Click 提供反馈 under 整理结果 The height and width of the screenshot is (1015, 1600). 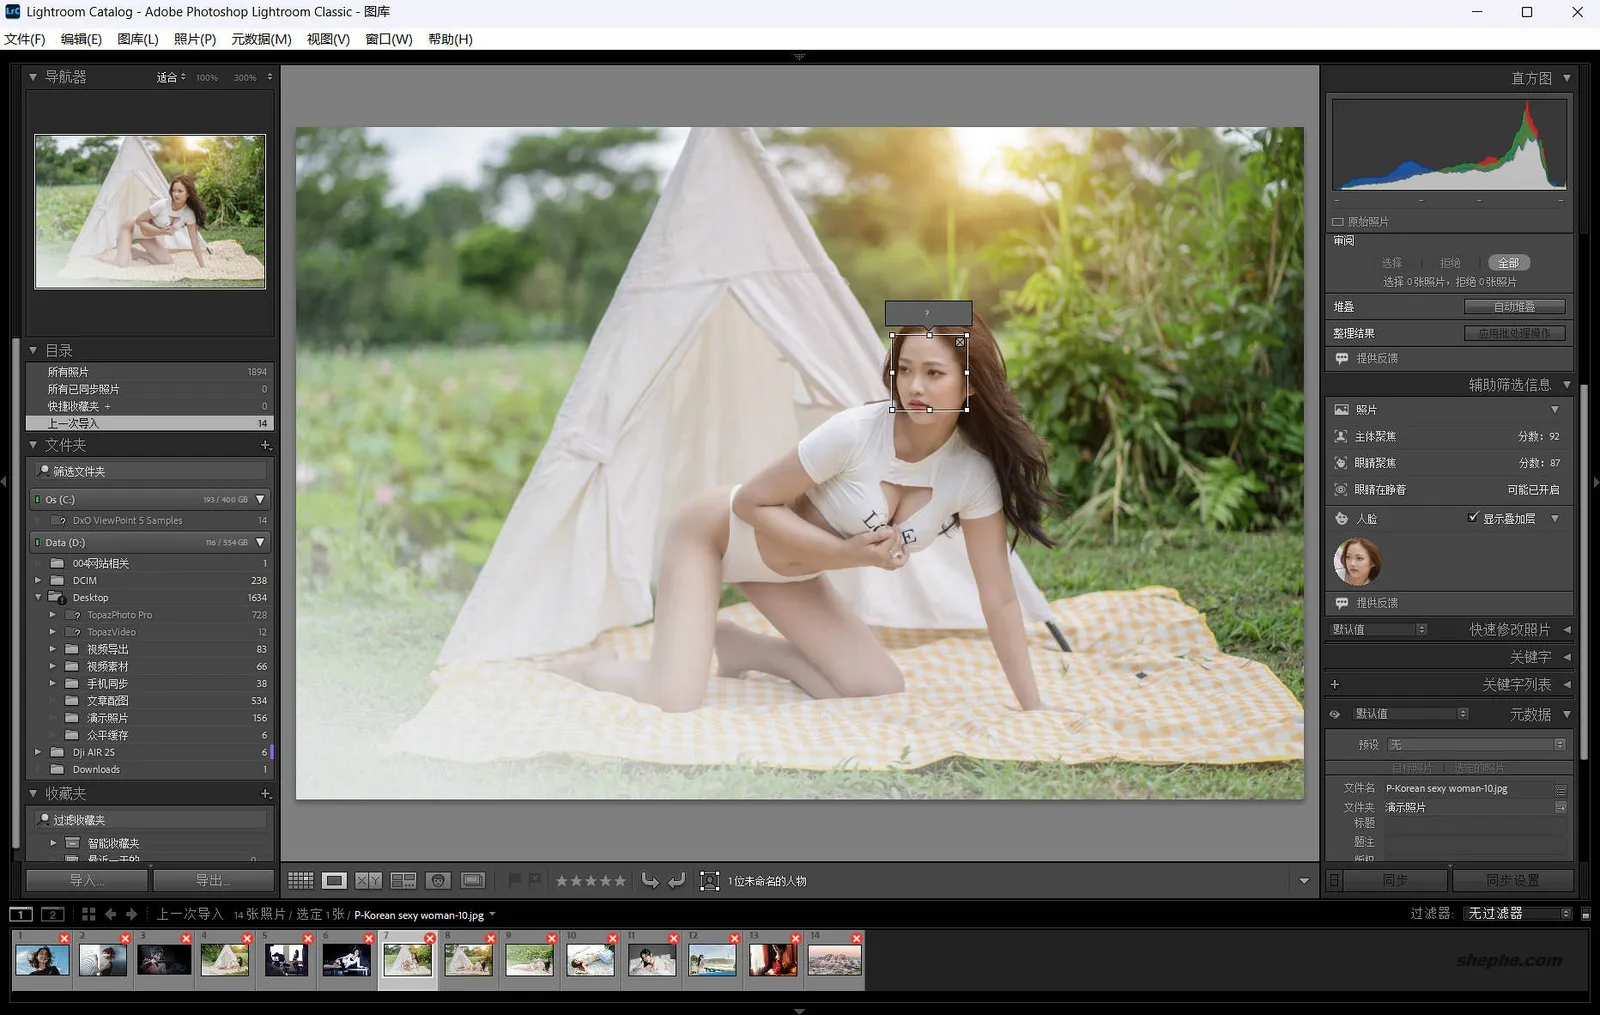[x=1377, y=358]
